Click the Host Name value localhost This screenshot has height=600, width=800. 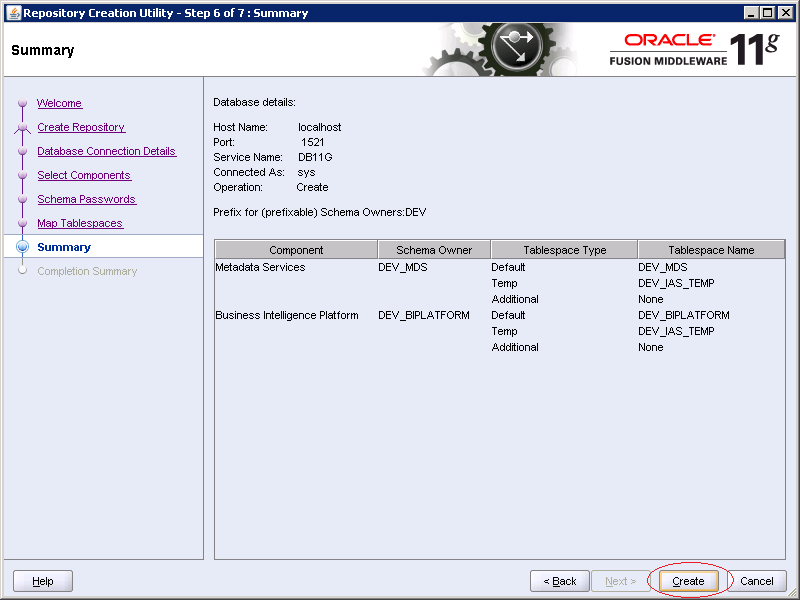pos(319,127)
